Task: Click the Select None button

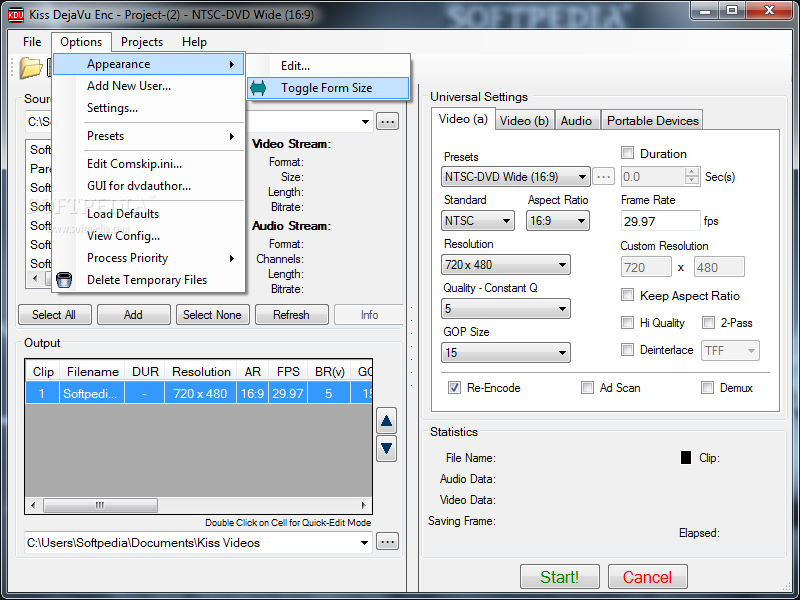Action: pos(212,315)
